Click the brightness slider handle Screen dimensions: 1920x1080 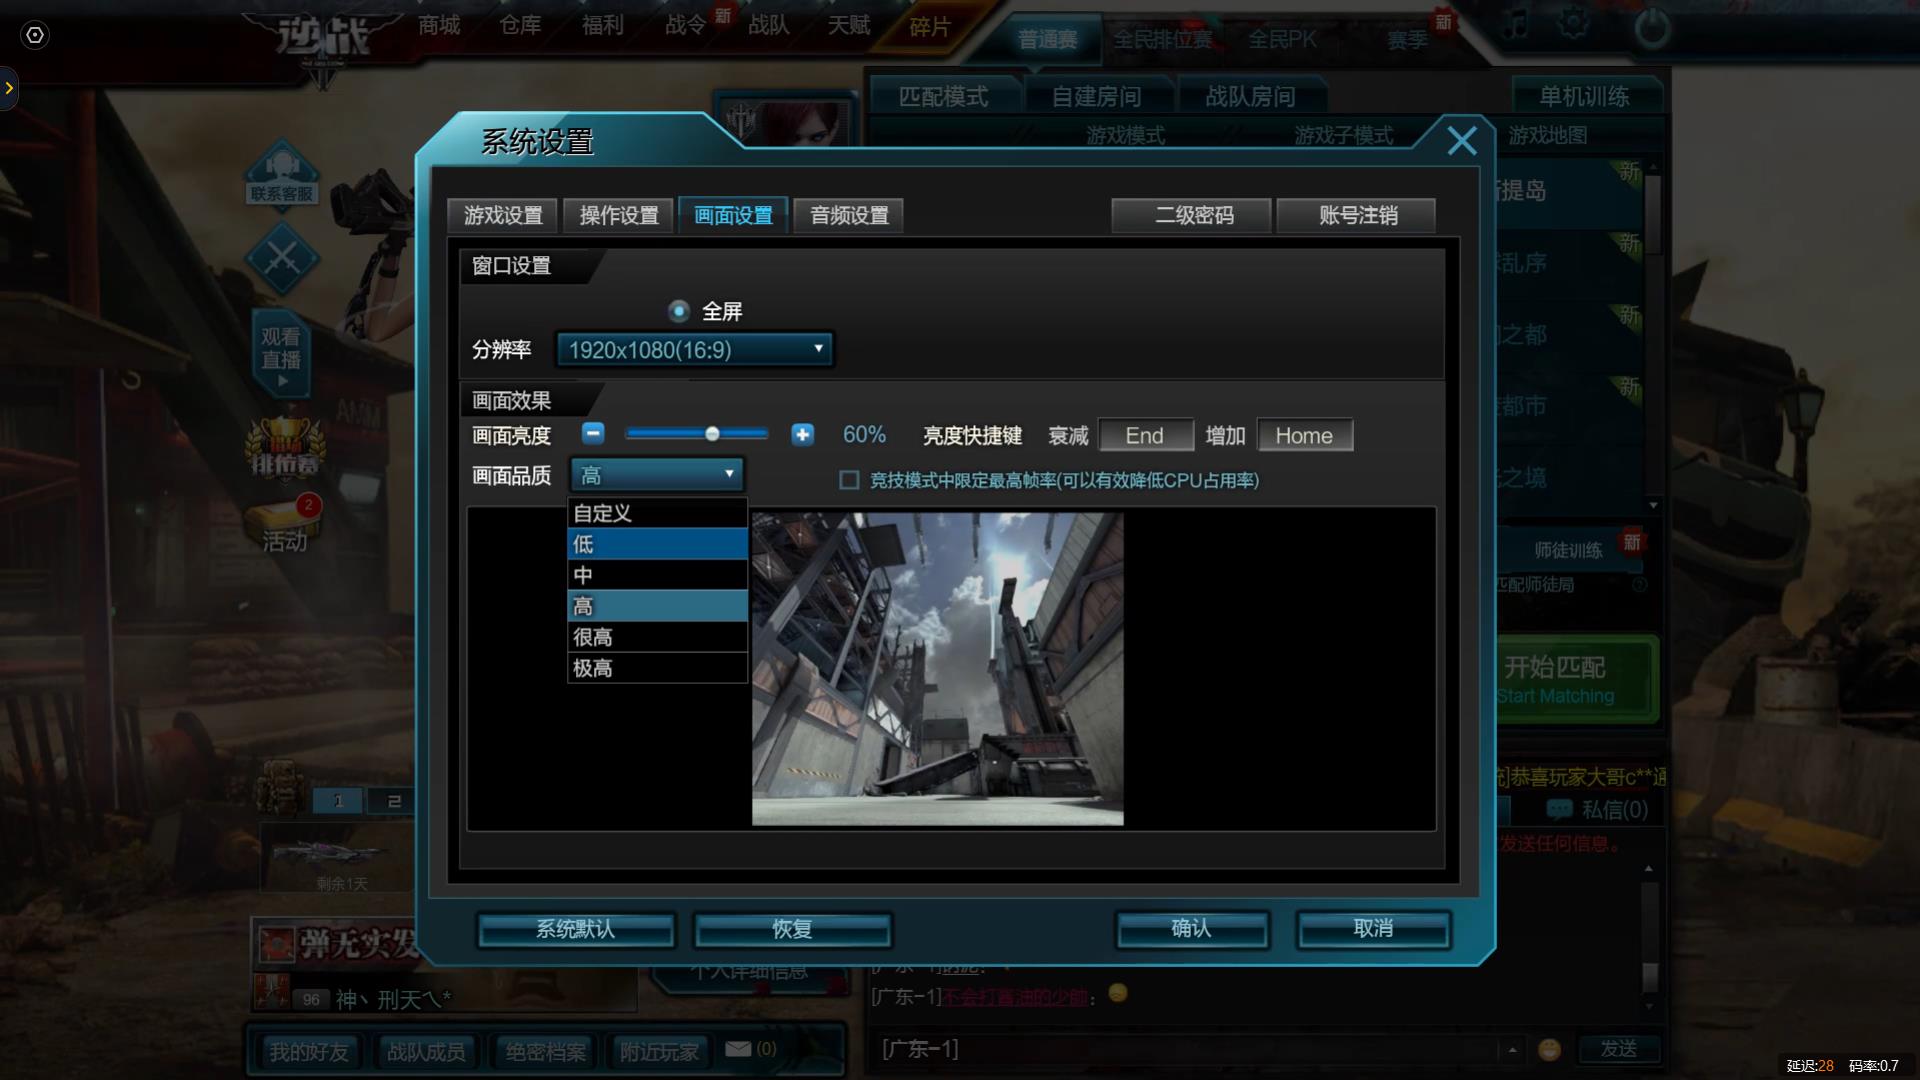click(712, 434)
